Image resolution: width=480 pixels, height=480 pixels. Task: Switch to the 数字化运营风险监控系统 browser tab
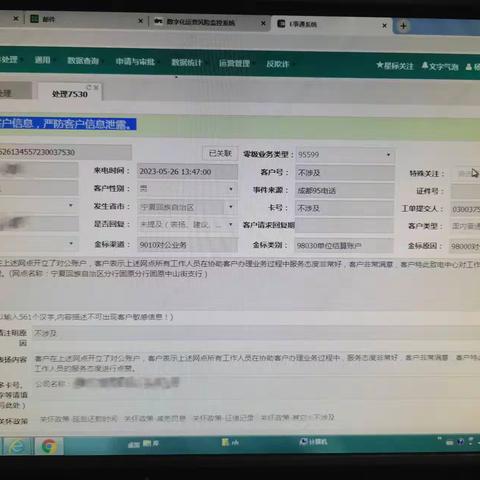point(209,23)
